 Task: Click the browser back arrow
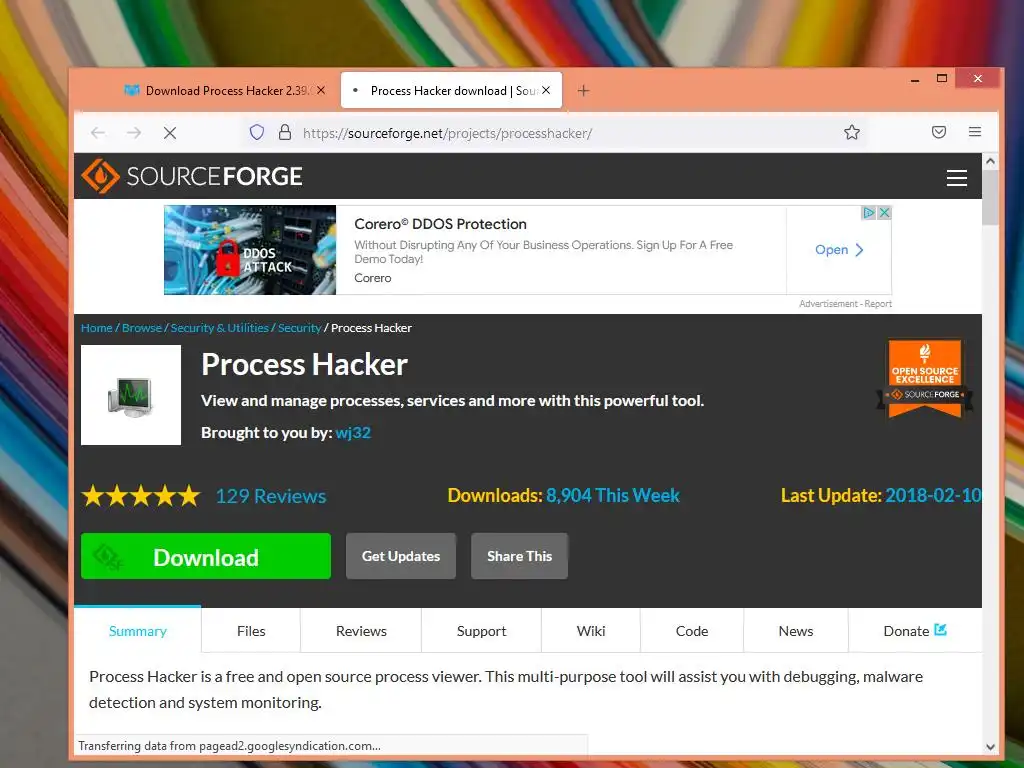[98, 133]
